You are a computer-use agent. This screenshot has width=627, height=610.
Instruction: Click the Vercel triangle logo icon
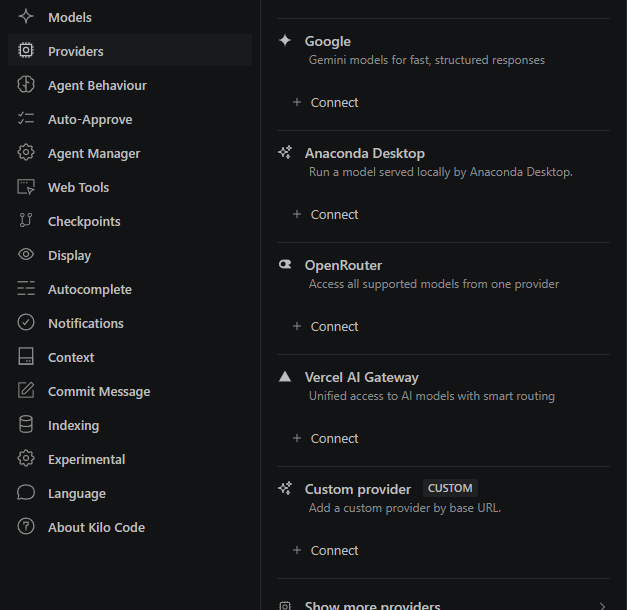(285, 377)
